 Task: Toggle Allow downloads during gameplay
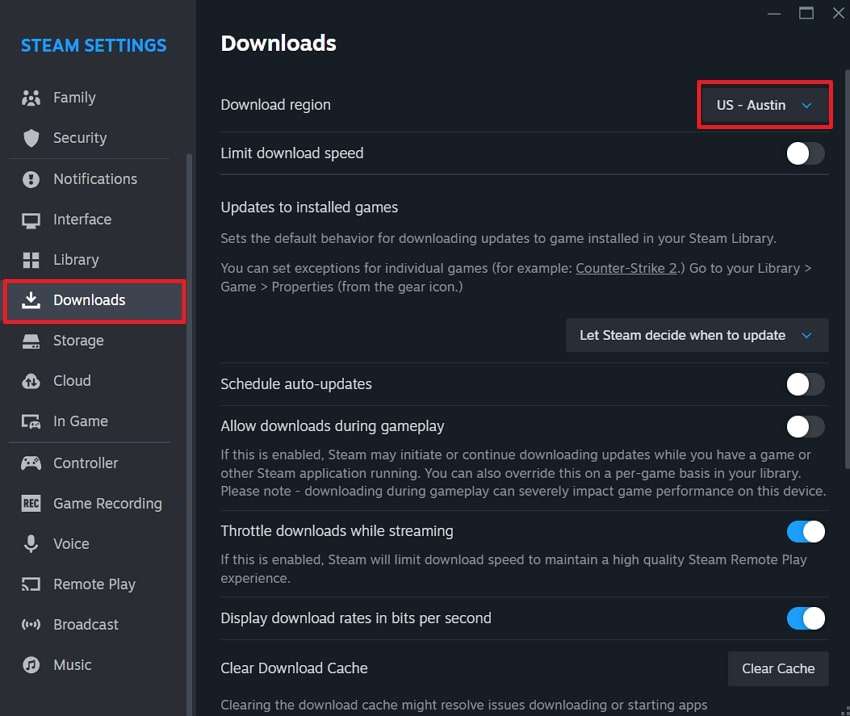(x=806, y=427)
